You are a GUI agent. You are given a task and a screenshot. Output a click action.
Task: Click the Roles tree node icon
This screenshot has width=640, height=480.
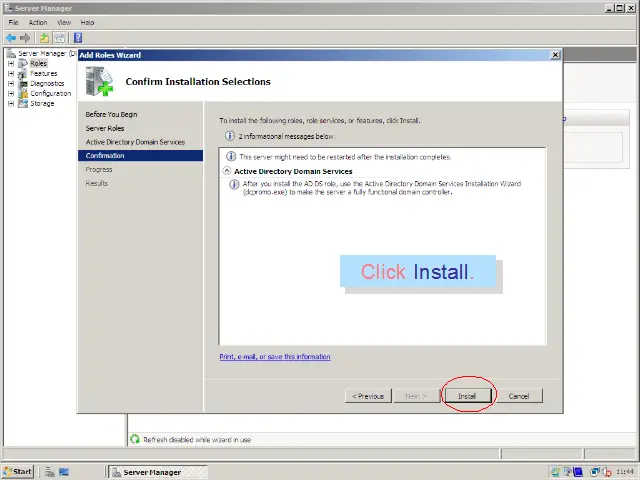coord(23,63)
